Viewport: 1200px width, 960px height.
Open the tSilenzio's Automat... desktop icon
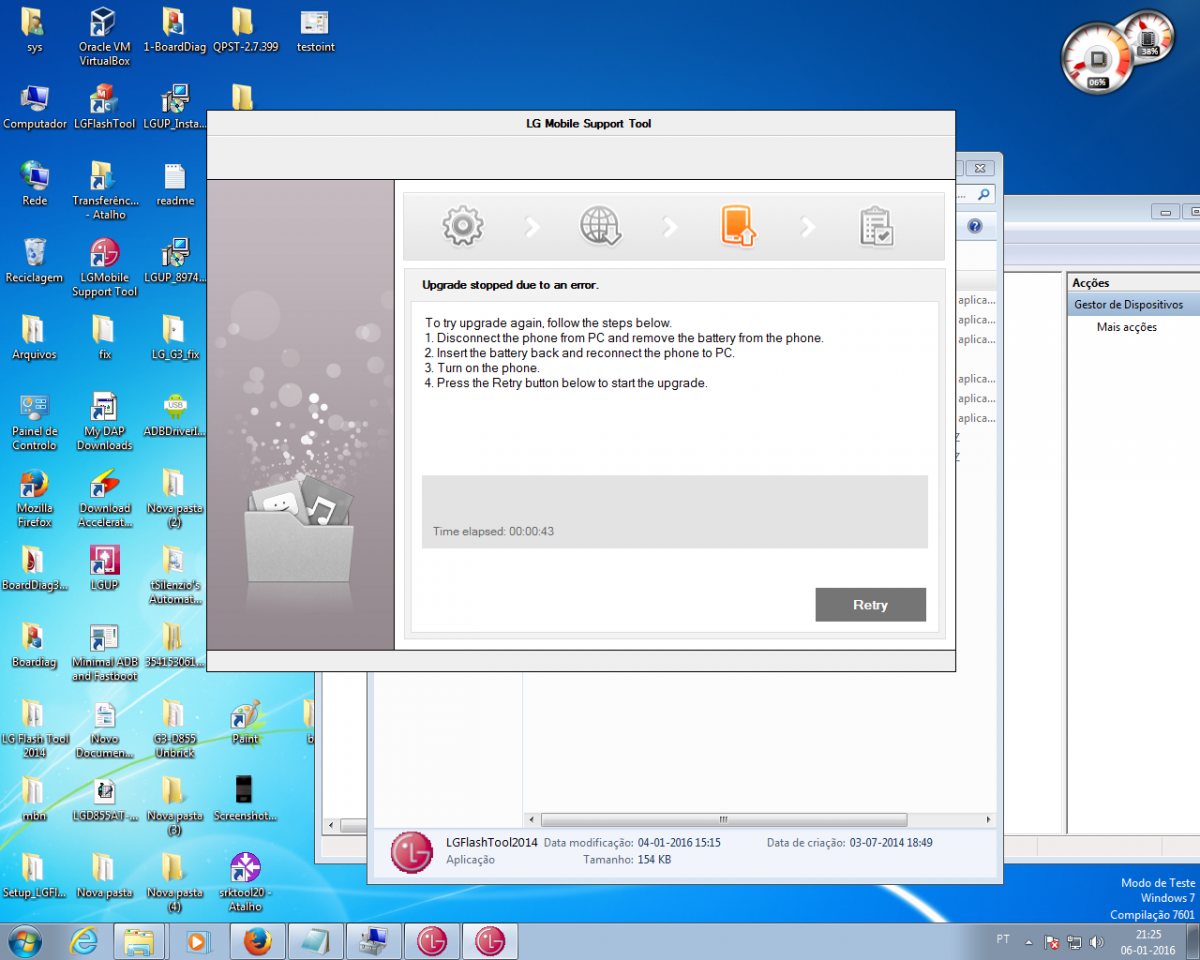tap(174, 575)
